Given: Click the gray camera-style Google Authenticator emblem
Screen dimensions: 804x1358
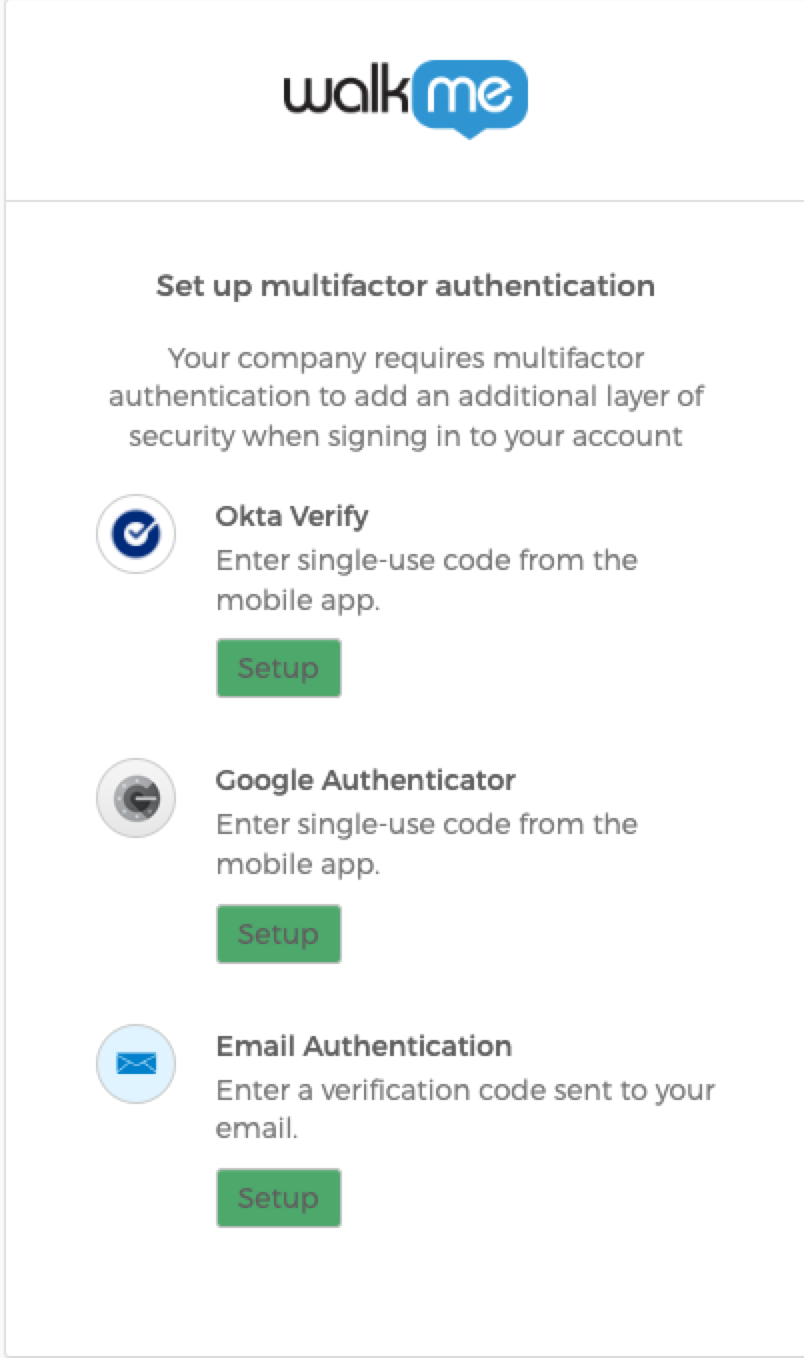Looking at the screenshot, I should [135, 798].
